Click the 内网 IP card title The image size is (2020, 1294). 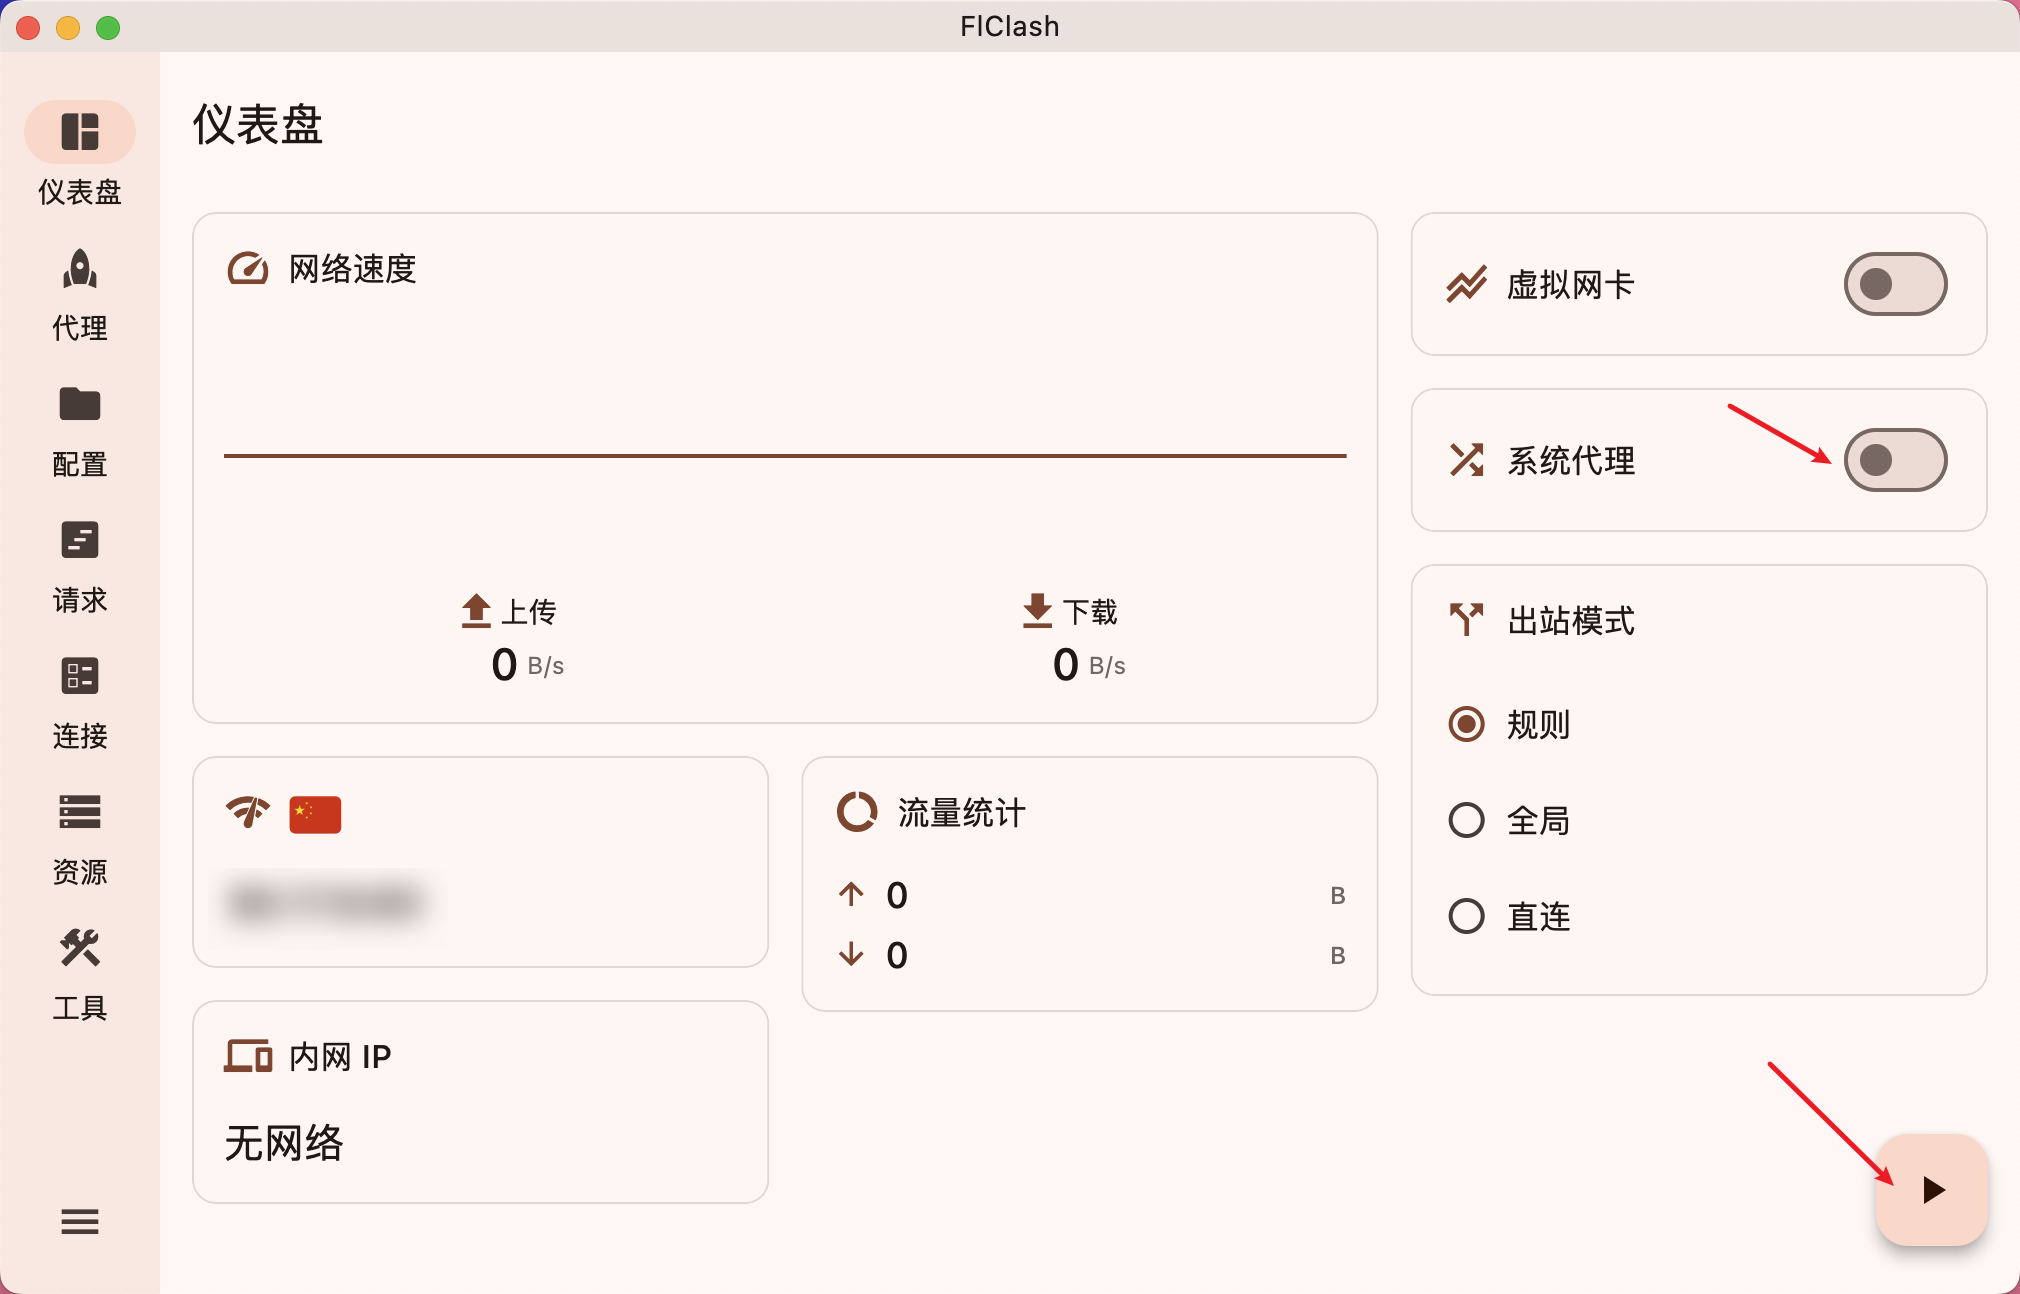[x=340, y=1057]
